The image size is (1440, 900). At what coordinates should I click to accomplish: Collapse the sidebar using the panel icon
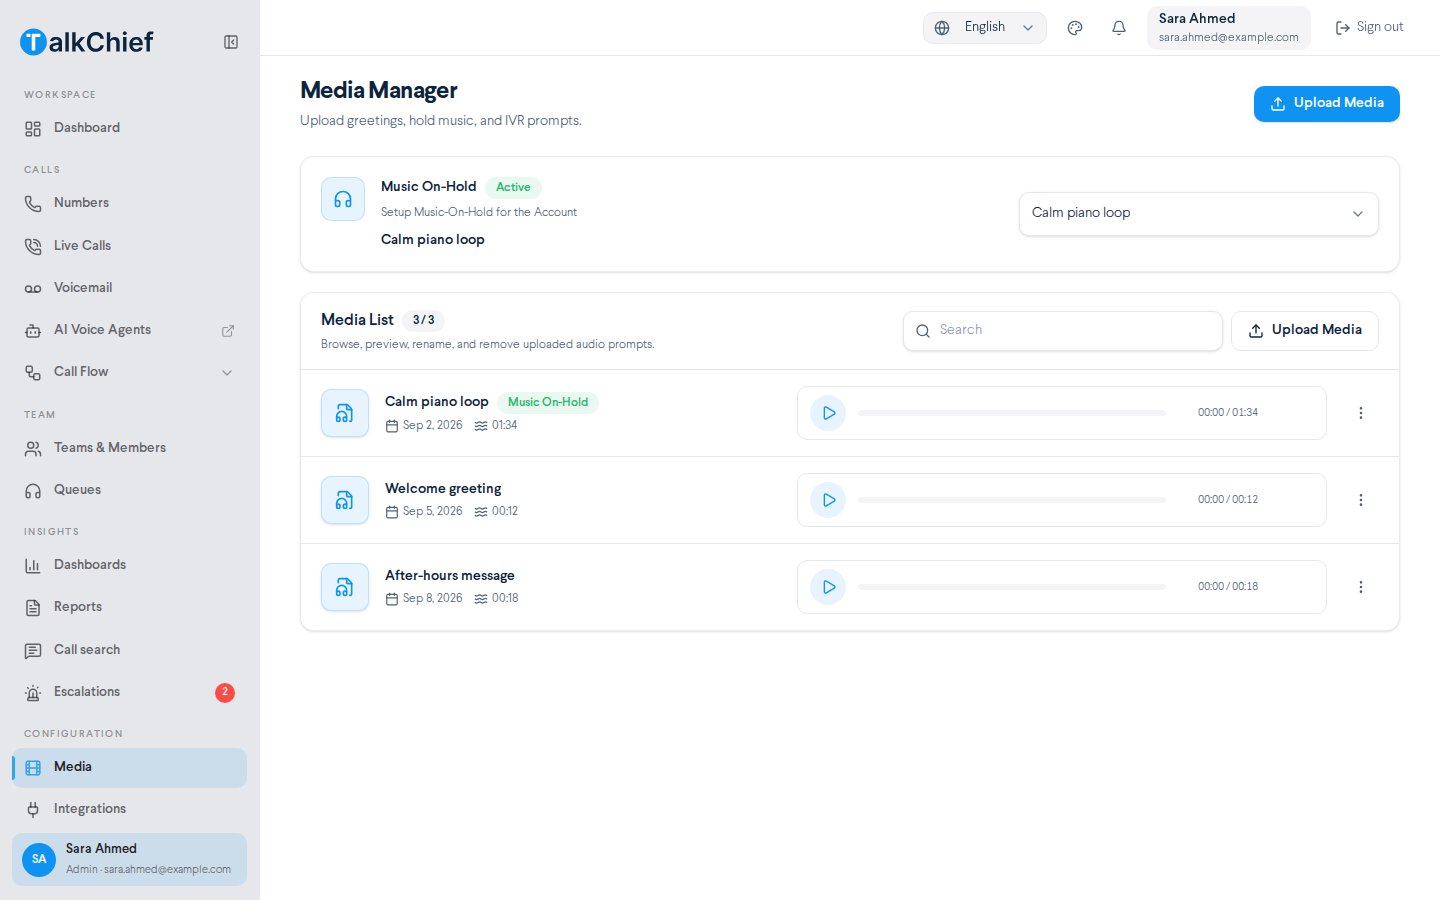tap(231, 42)
